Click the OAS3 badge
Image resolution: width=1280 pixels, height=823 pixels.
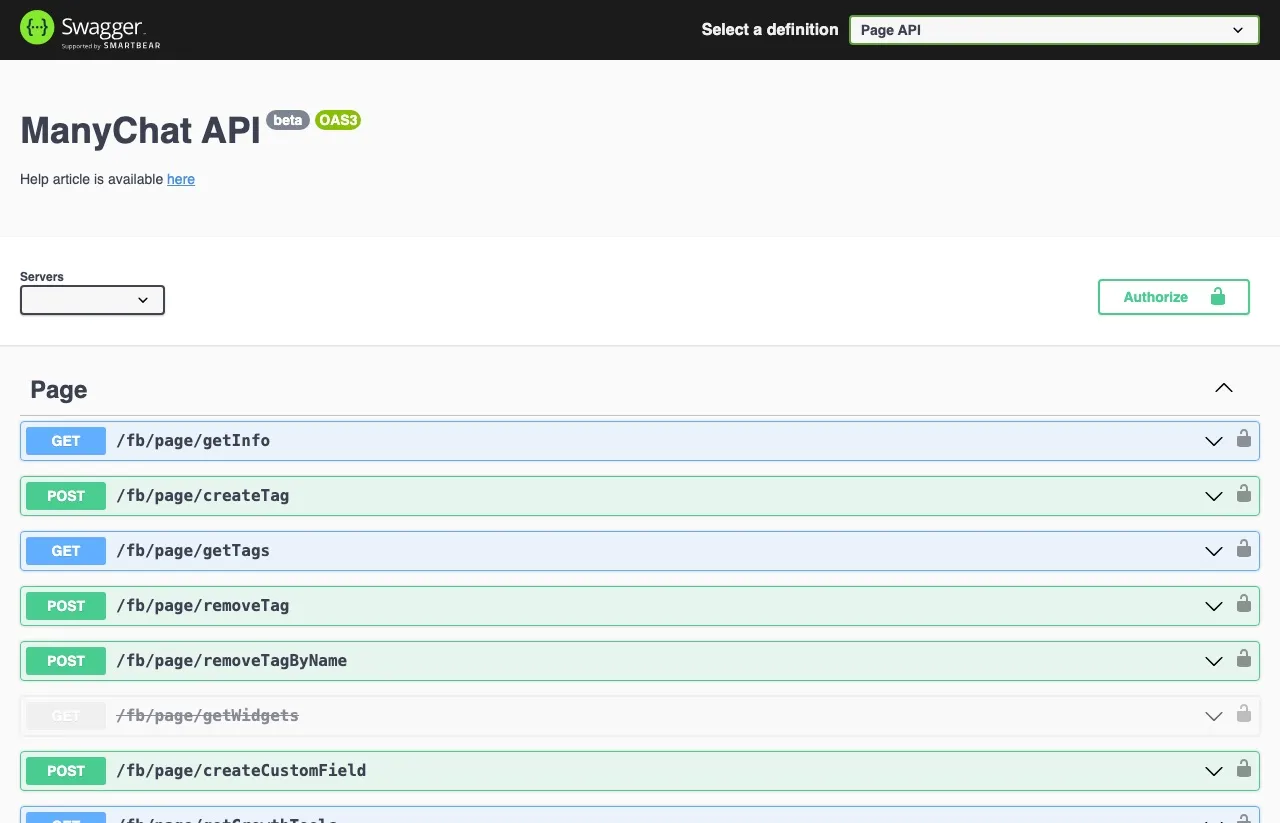(338, 120)
